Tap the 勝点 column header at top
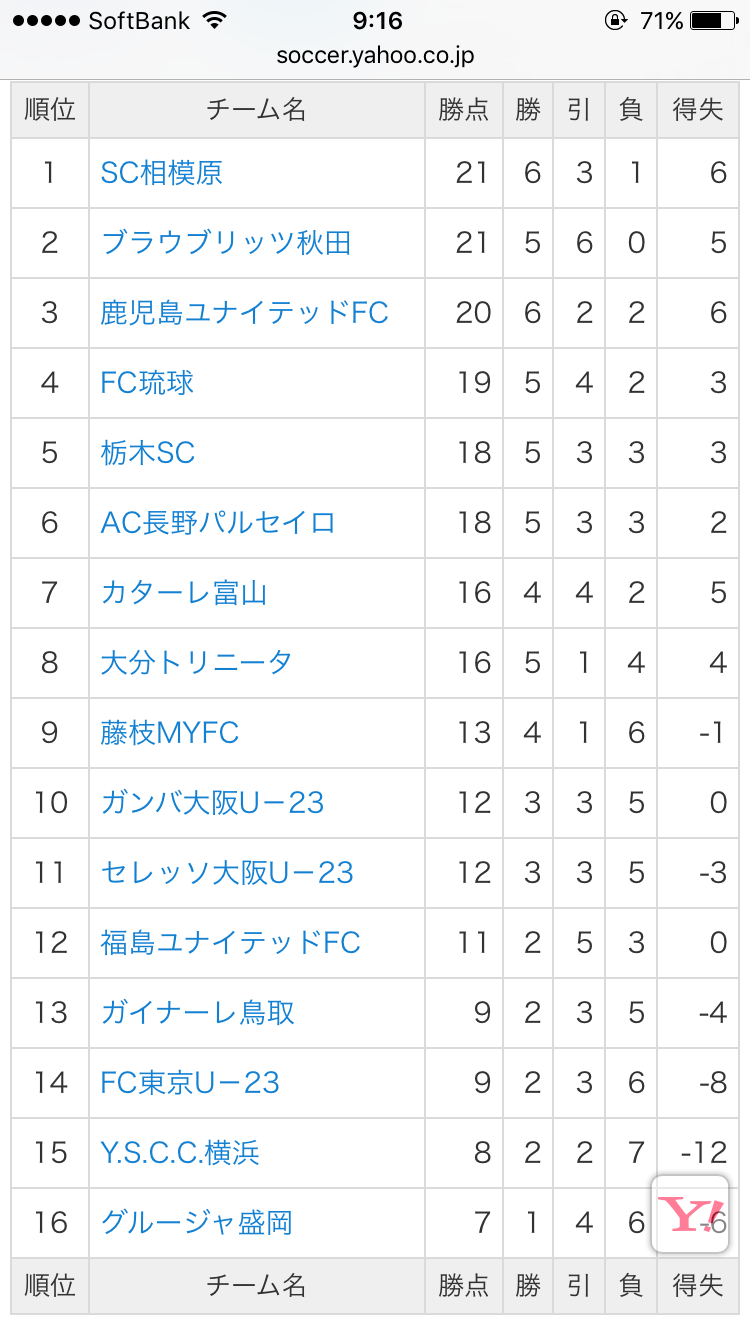Image resolution: width=750 pixels, height=1334 pixels. point(463,110)
